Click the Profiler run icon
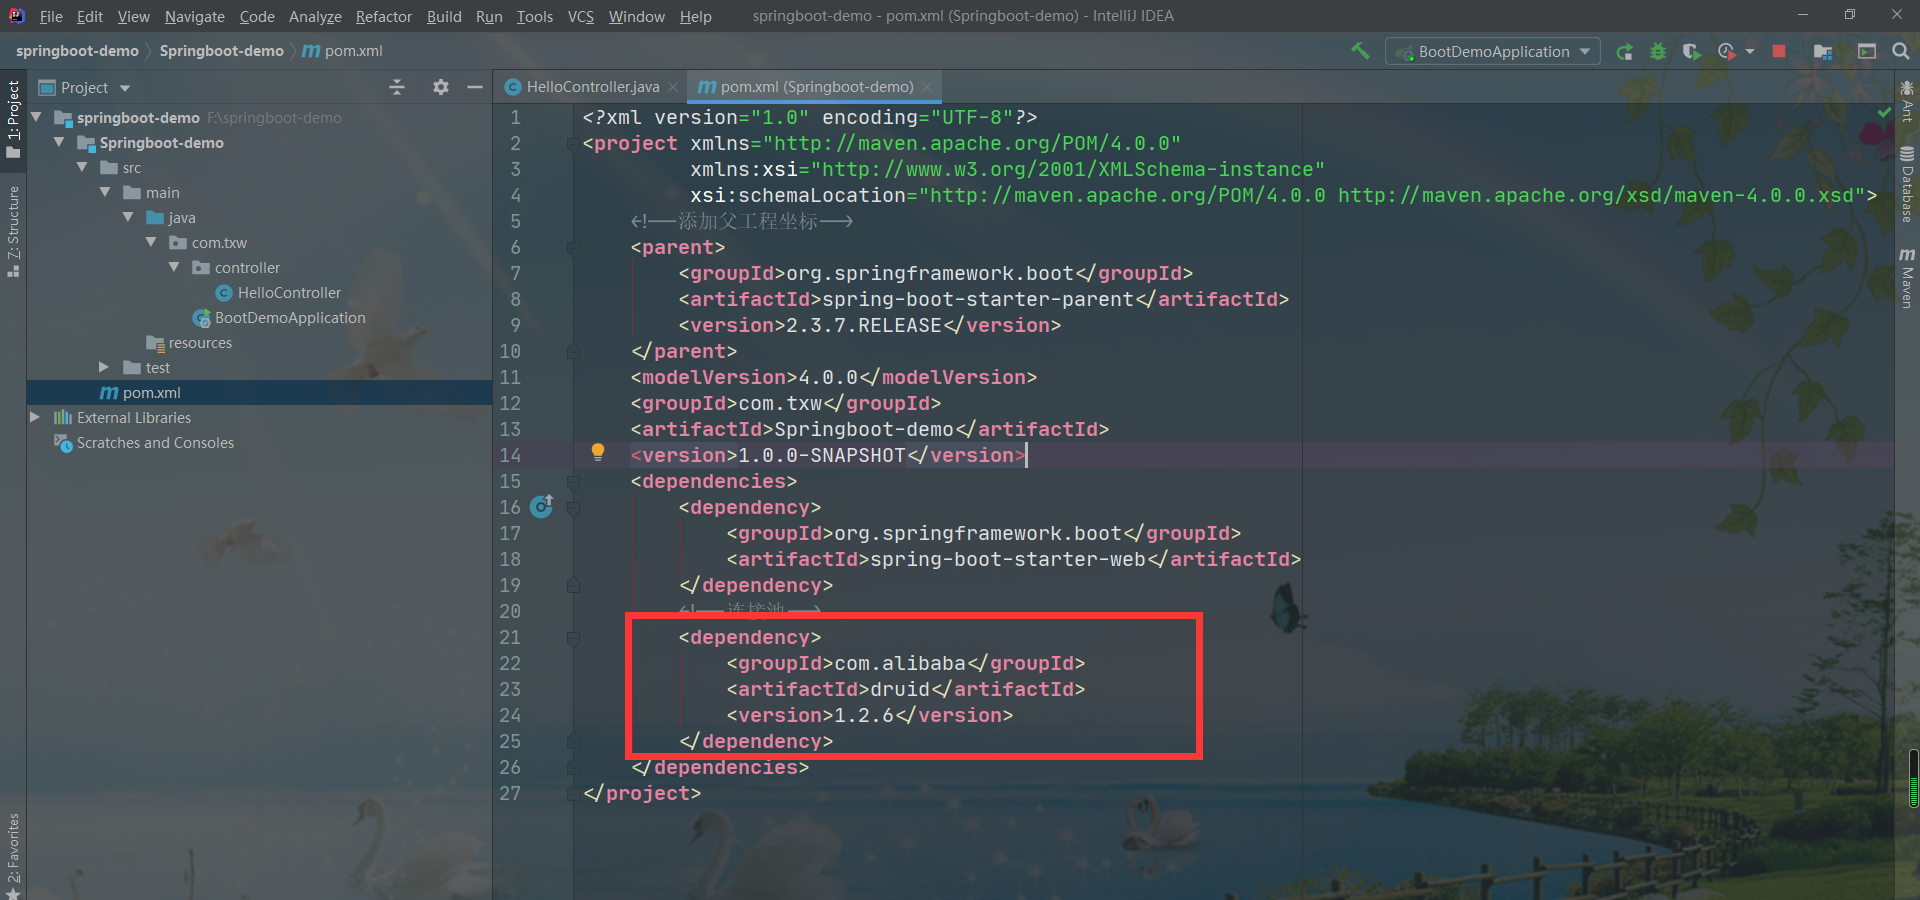 point(1726,51)
